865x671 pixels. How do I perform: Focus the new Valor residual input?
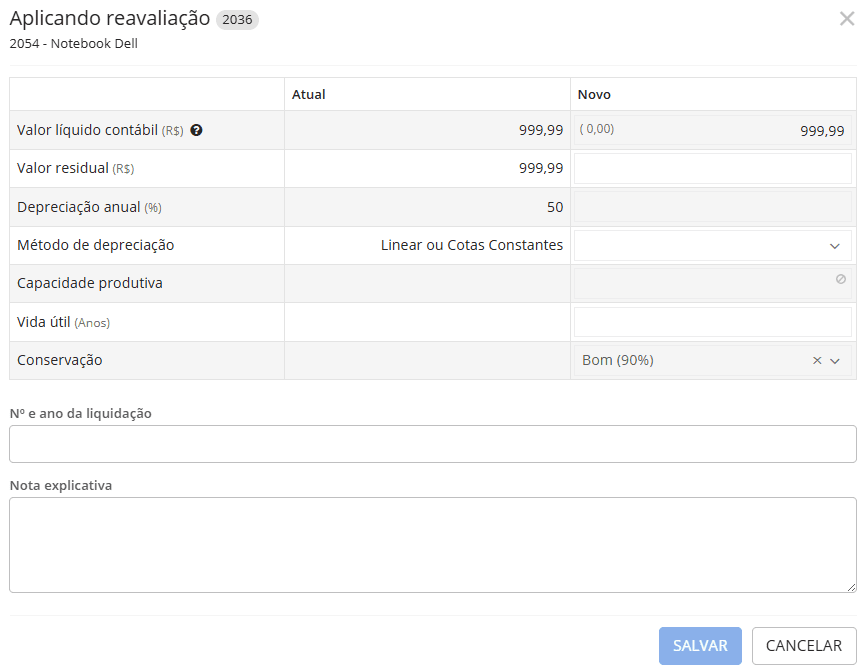(712, 169)
